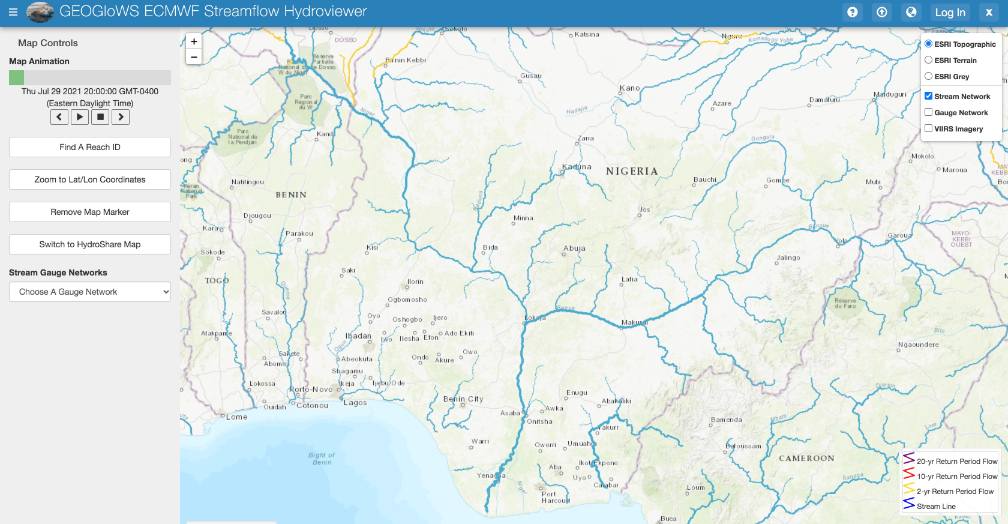Enable the Gauge Network layer
The width and height of the screenshot is (1008, 524).
tap(929, 113)
